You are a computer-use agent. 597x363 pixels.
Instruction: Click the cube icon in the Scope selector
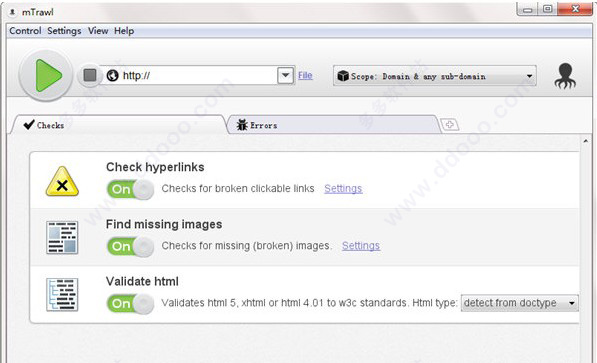click(x=343, y=76)
